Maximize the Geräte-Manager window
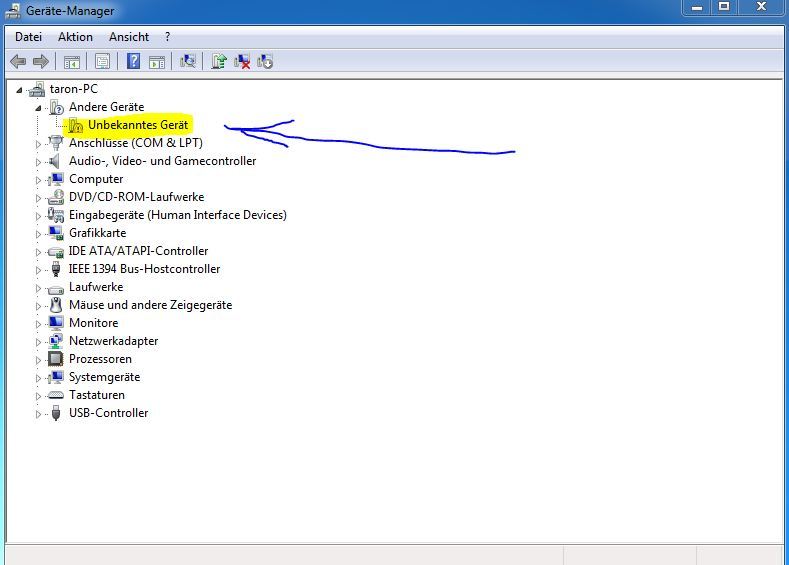This screenshot has height=565, width=789. tap(724, 7)
